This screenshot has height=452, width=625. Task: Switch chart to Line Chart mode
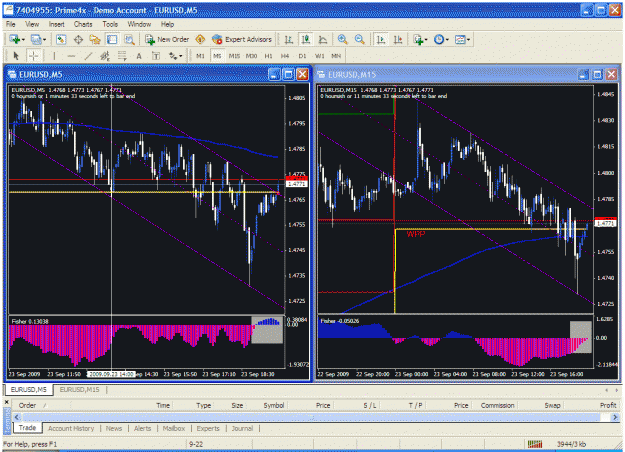click(323, 39)
